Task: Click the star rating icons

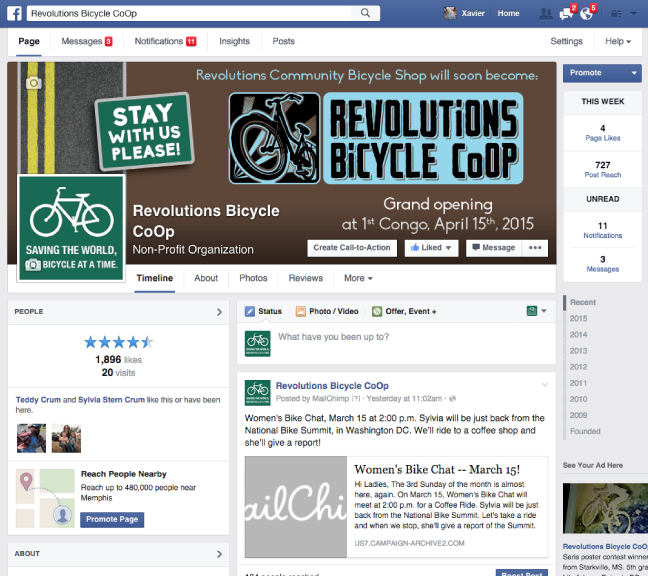Action: (119, 342)
